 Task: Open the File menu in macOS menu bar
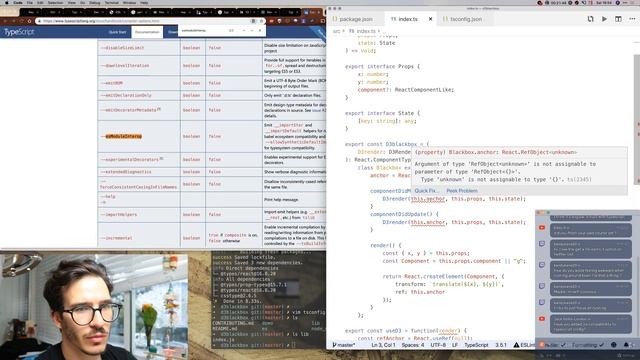(29, 2)
